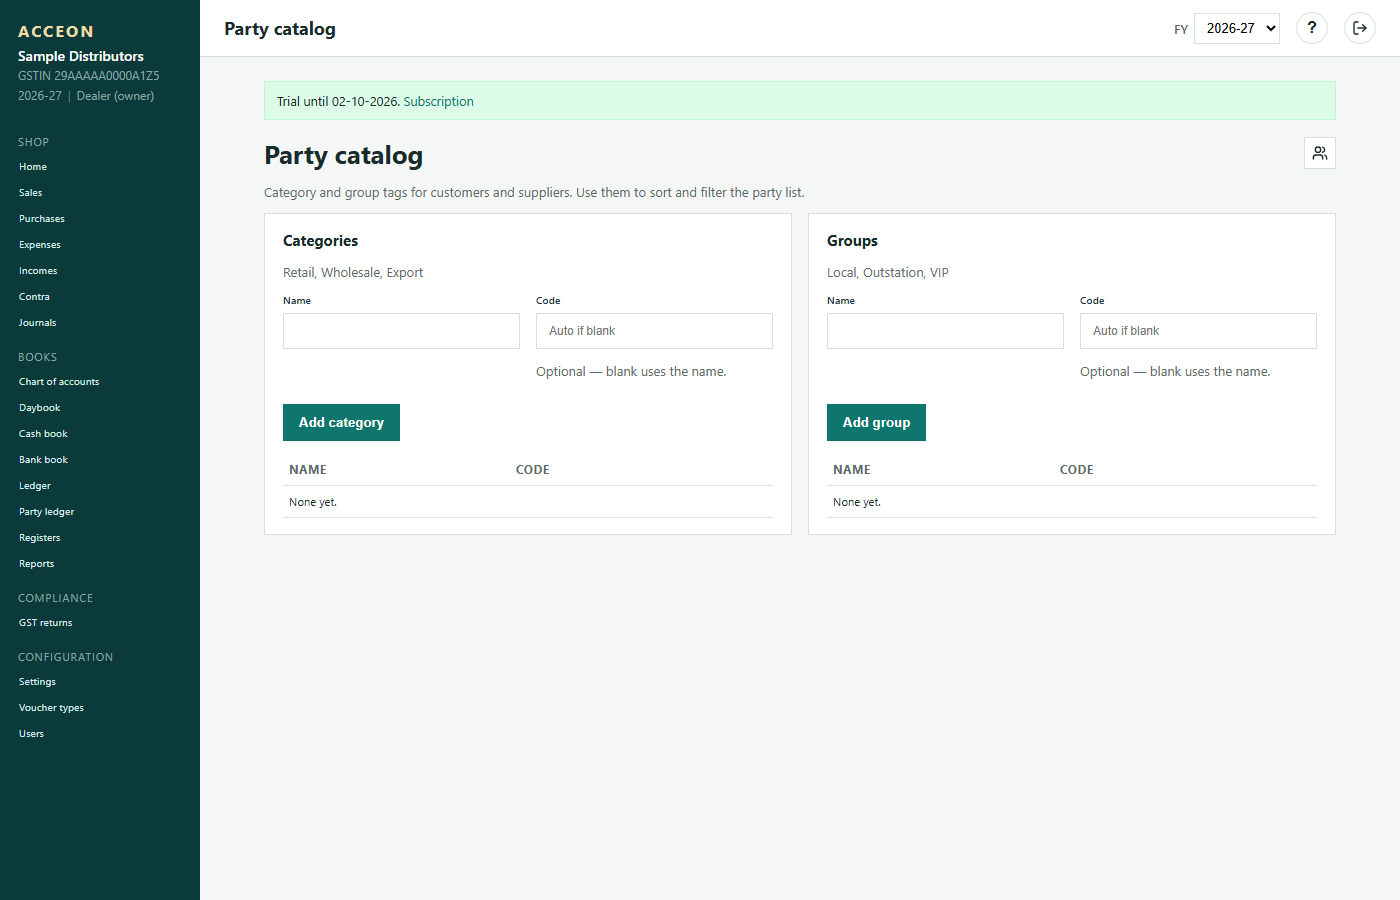Screen dimensions: 1400x900
Task: Open Cash book in the sidebar
Action: (x=43, y=434)
